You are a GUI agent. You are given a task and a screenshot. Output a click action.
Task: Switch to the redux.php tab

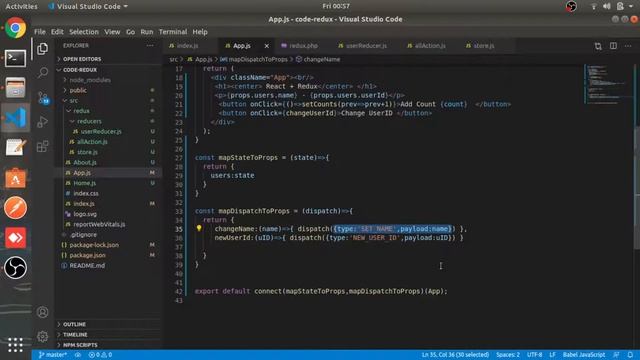[304, 46]
